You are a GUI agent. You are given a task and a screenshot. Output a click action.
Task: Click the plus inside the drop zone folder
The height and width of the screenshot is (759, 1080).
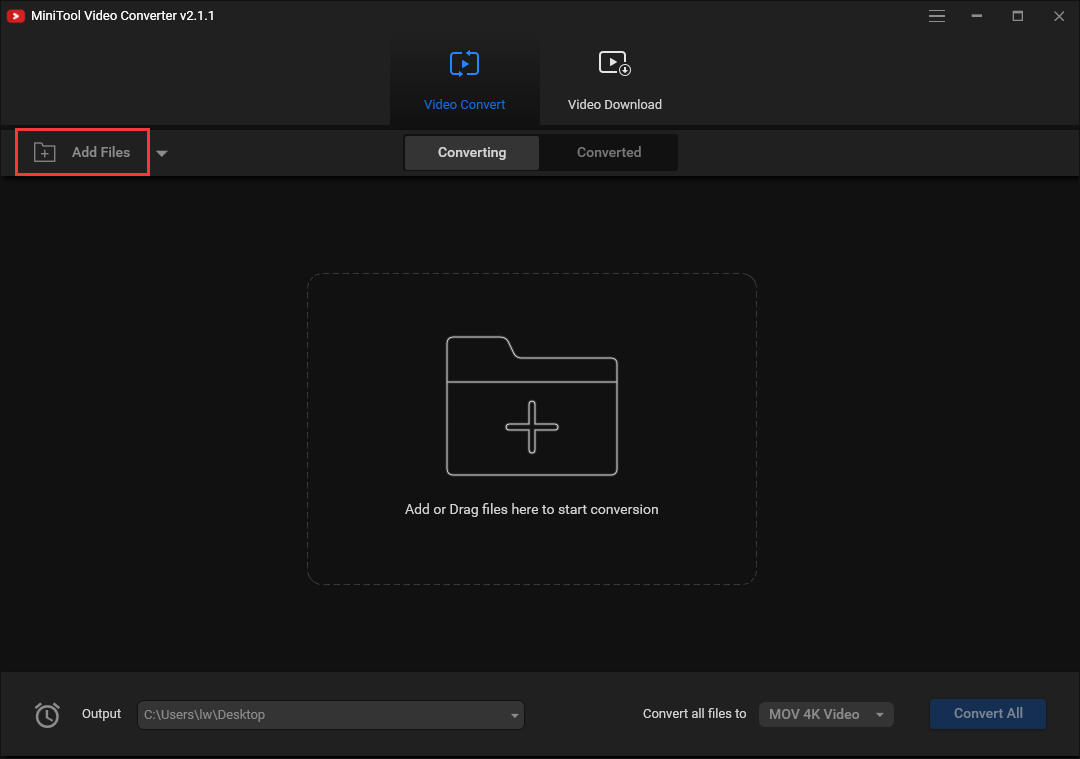(532, 428)
